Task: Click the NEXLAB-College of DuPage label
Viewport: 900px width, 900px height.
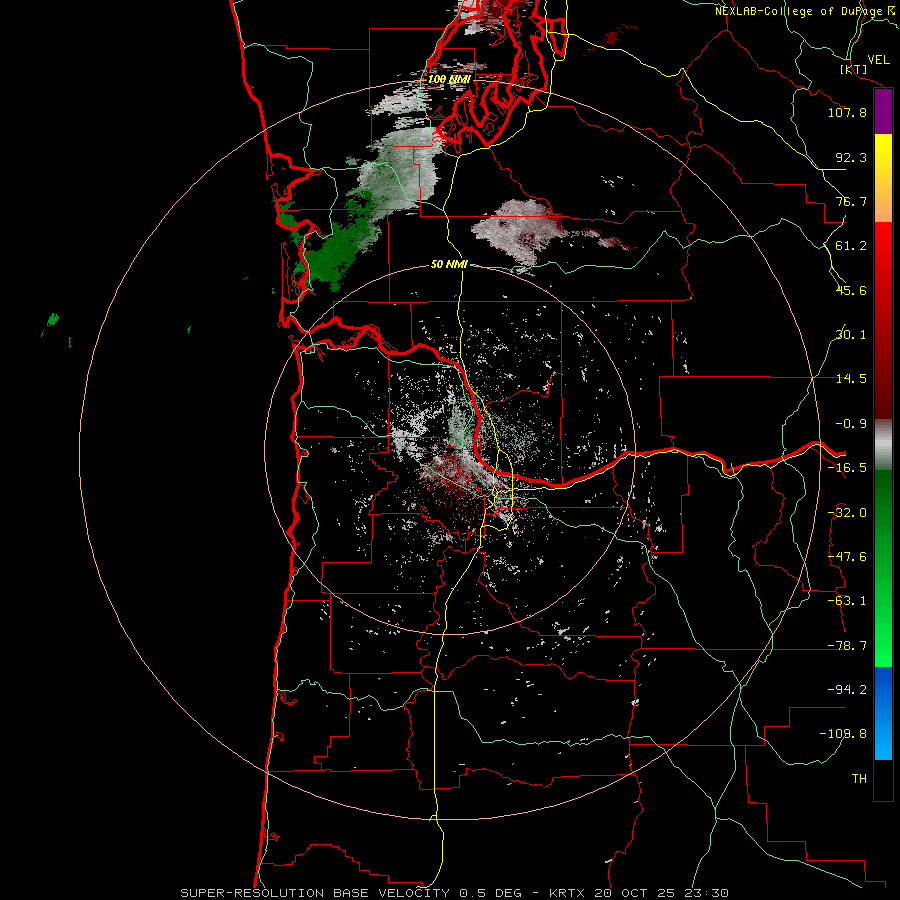Action: tap(806, 11)
